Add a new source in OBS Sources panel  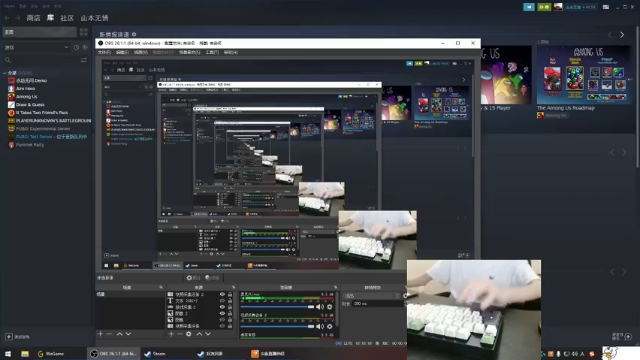[171, 334]
